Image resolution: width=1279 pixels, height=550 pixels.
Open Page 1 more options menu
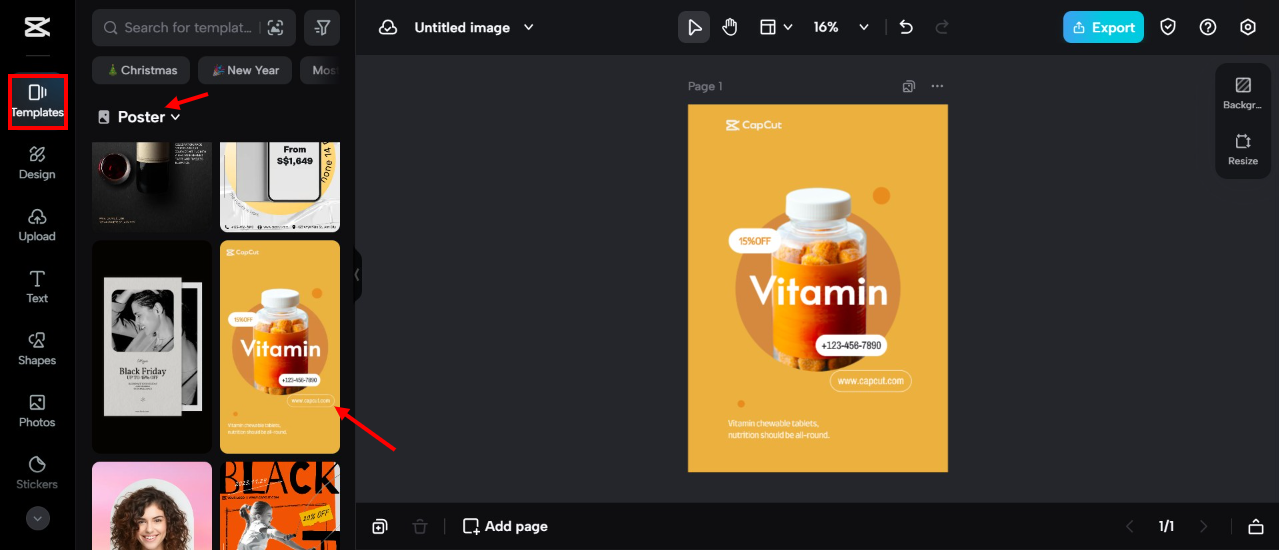[x=937, y=86]
